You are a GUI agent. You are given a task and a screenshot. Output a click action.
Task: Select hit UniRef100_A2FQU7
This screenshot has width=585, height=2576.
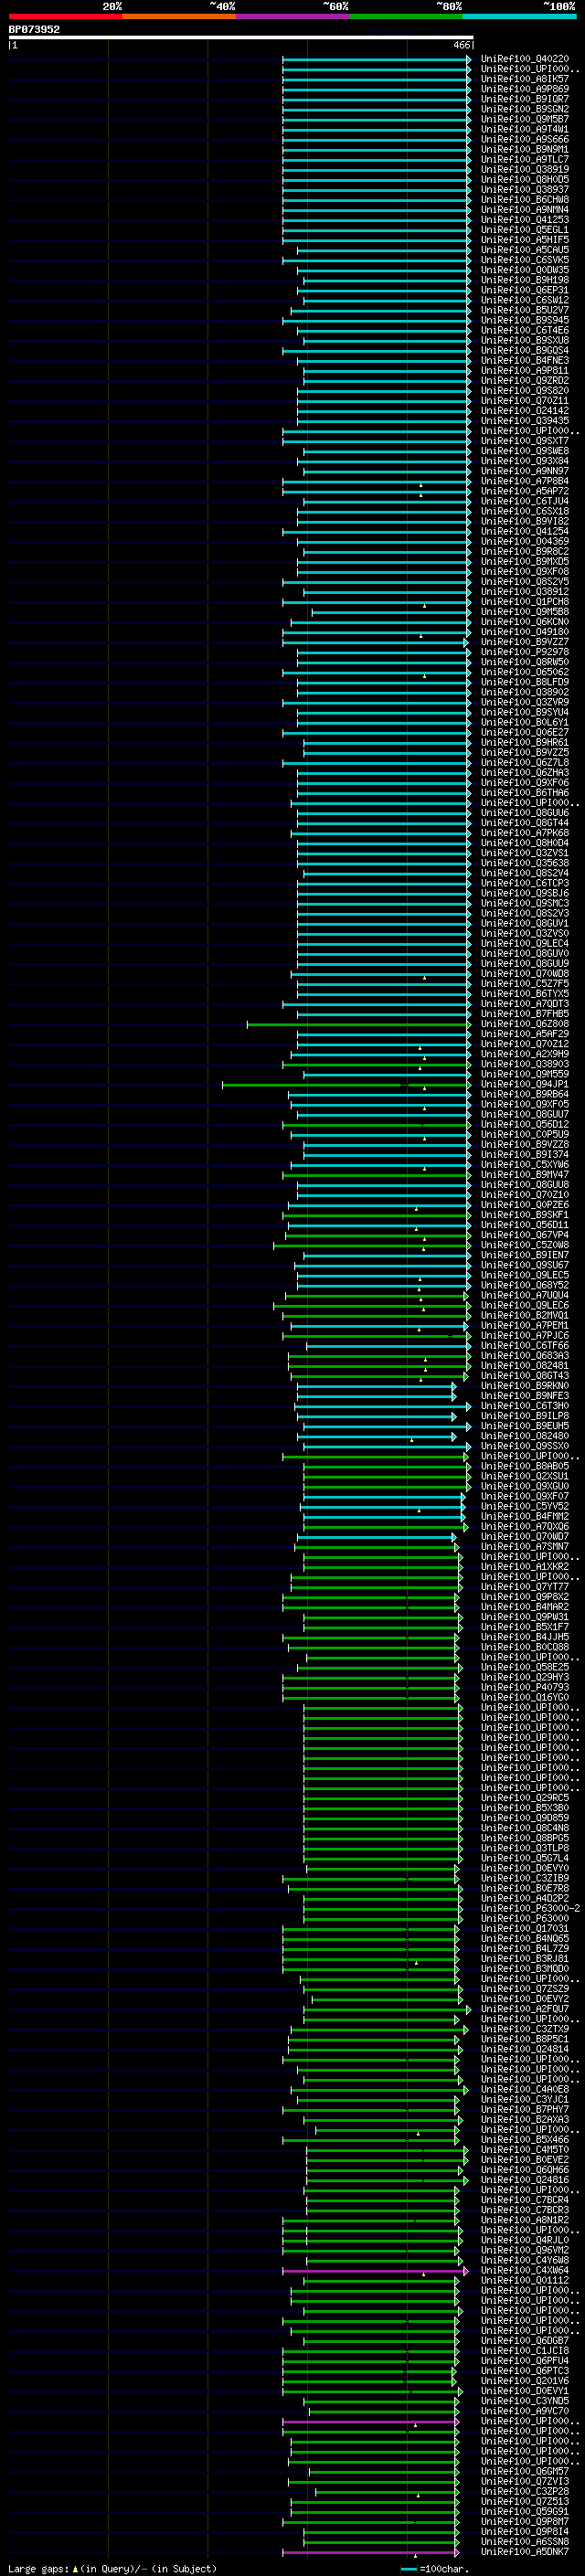pyautogui.click(x=525, y=2009)
